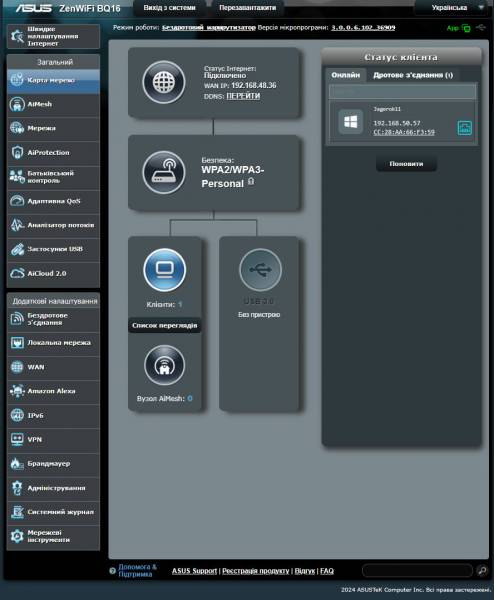Click the WAN globe icon in sidebar
494x600 pixels.
click(x=17, y=367)
